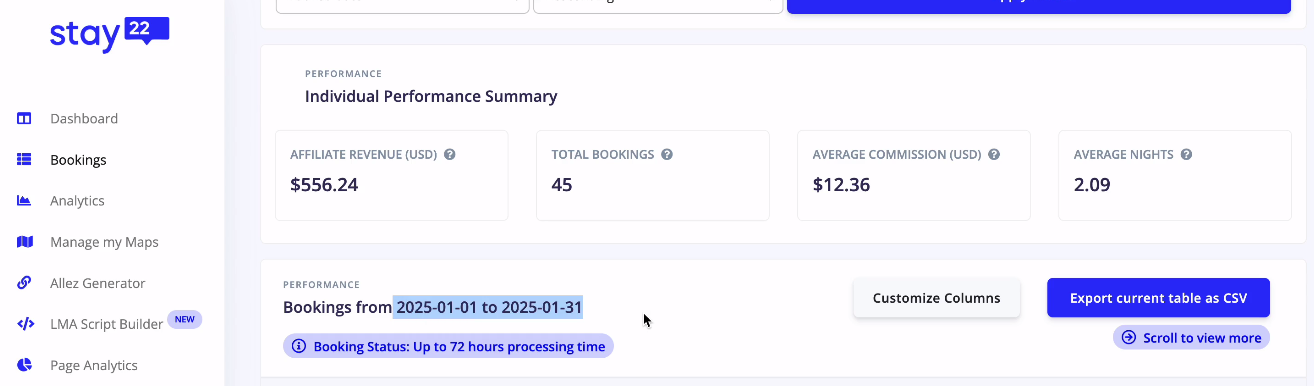Open the Analytics chart icon

[25, 201]
